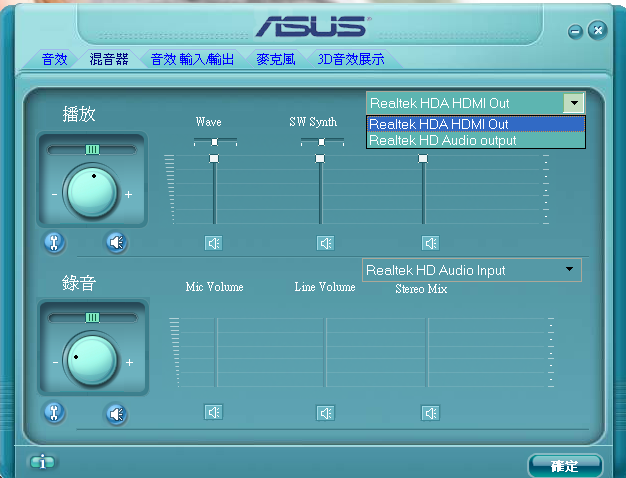
Task: Click the Stereo Mix slider track
Action: (x=428, y=353)
